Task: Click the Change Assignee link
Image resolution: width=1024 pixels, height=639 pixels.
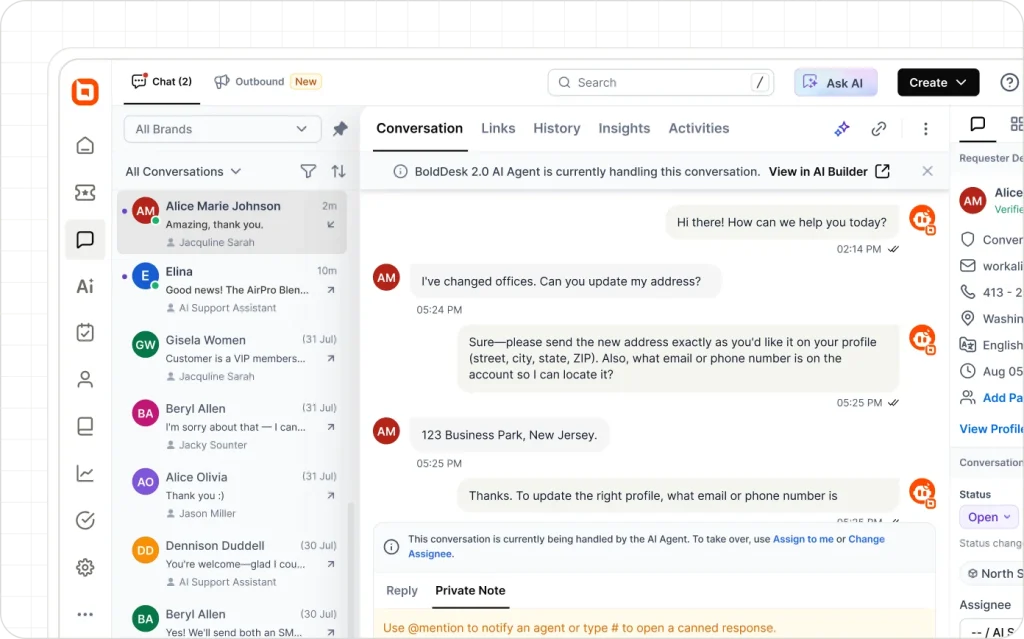Action: (x=647, y=546)
